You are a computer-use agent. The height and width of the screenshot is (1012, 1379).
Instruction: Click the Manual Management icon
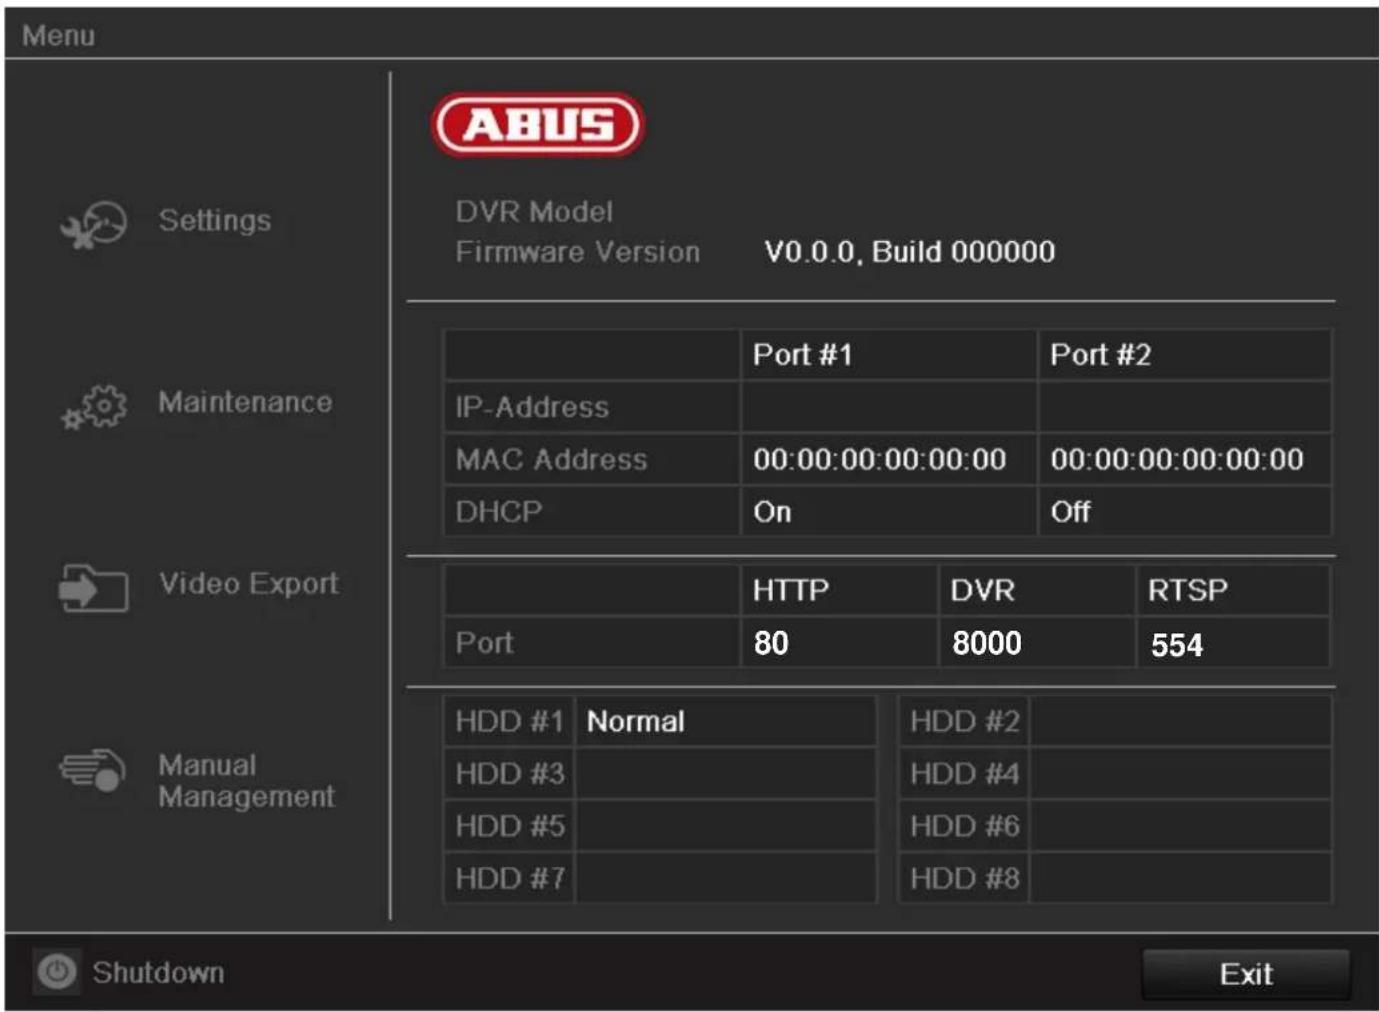point(93,771)
